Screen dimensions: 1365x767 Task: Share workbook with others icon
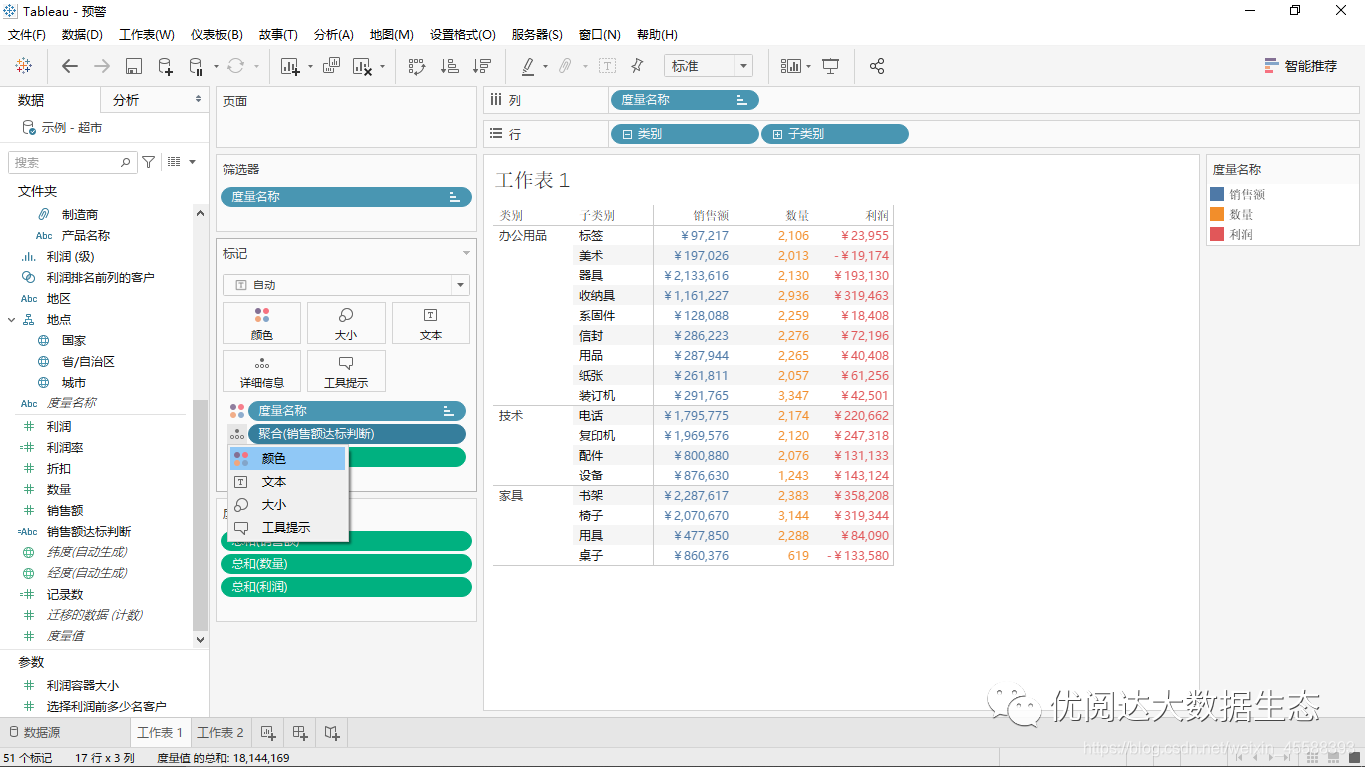(x=877, y=66)
